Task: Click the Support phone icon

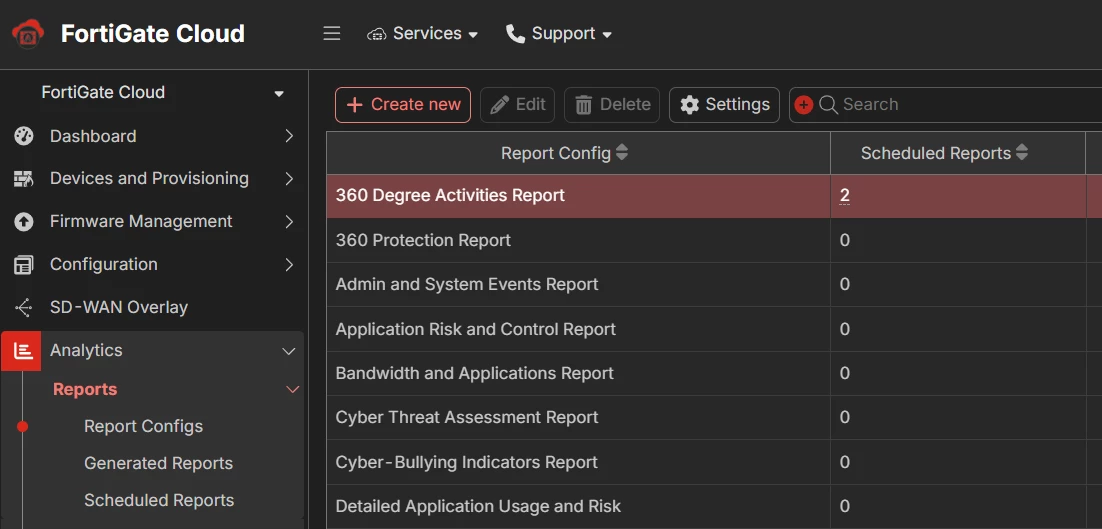Action: [515, 34]
